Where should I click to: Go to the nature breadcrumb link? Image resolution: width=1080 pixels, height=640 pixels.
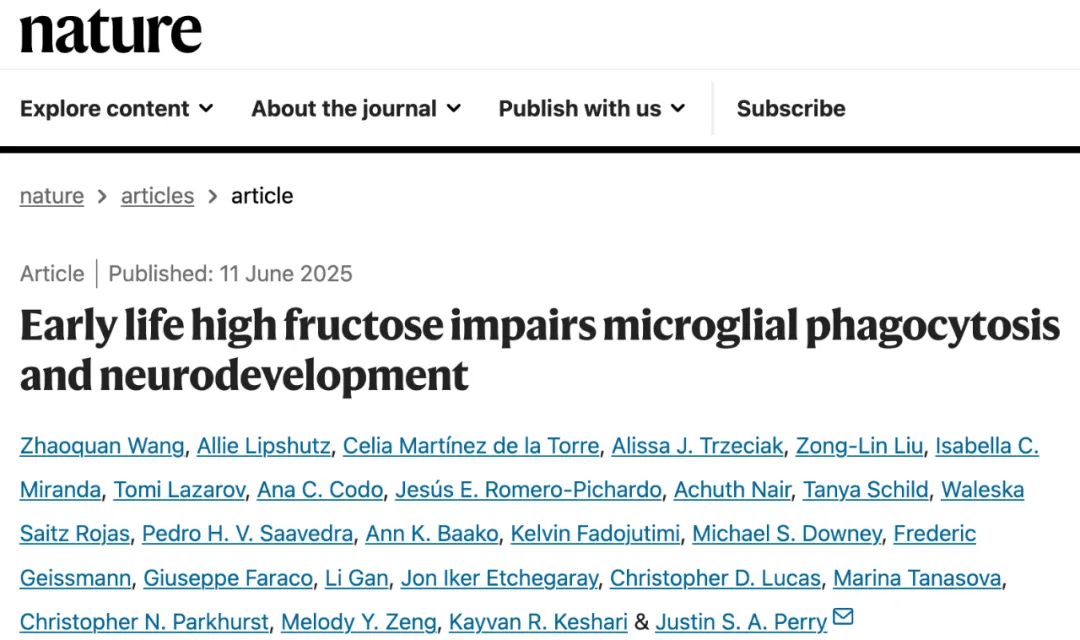point(52,196)
